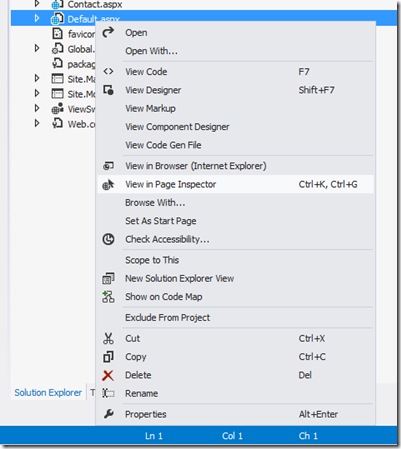Click the New Solution Explorer View icon
This screenshot has width=401, height=449.
coord(108,278)
